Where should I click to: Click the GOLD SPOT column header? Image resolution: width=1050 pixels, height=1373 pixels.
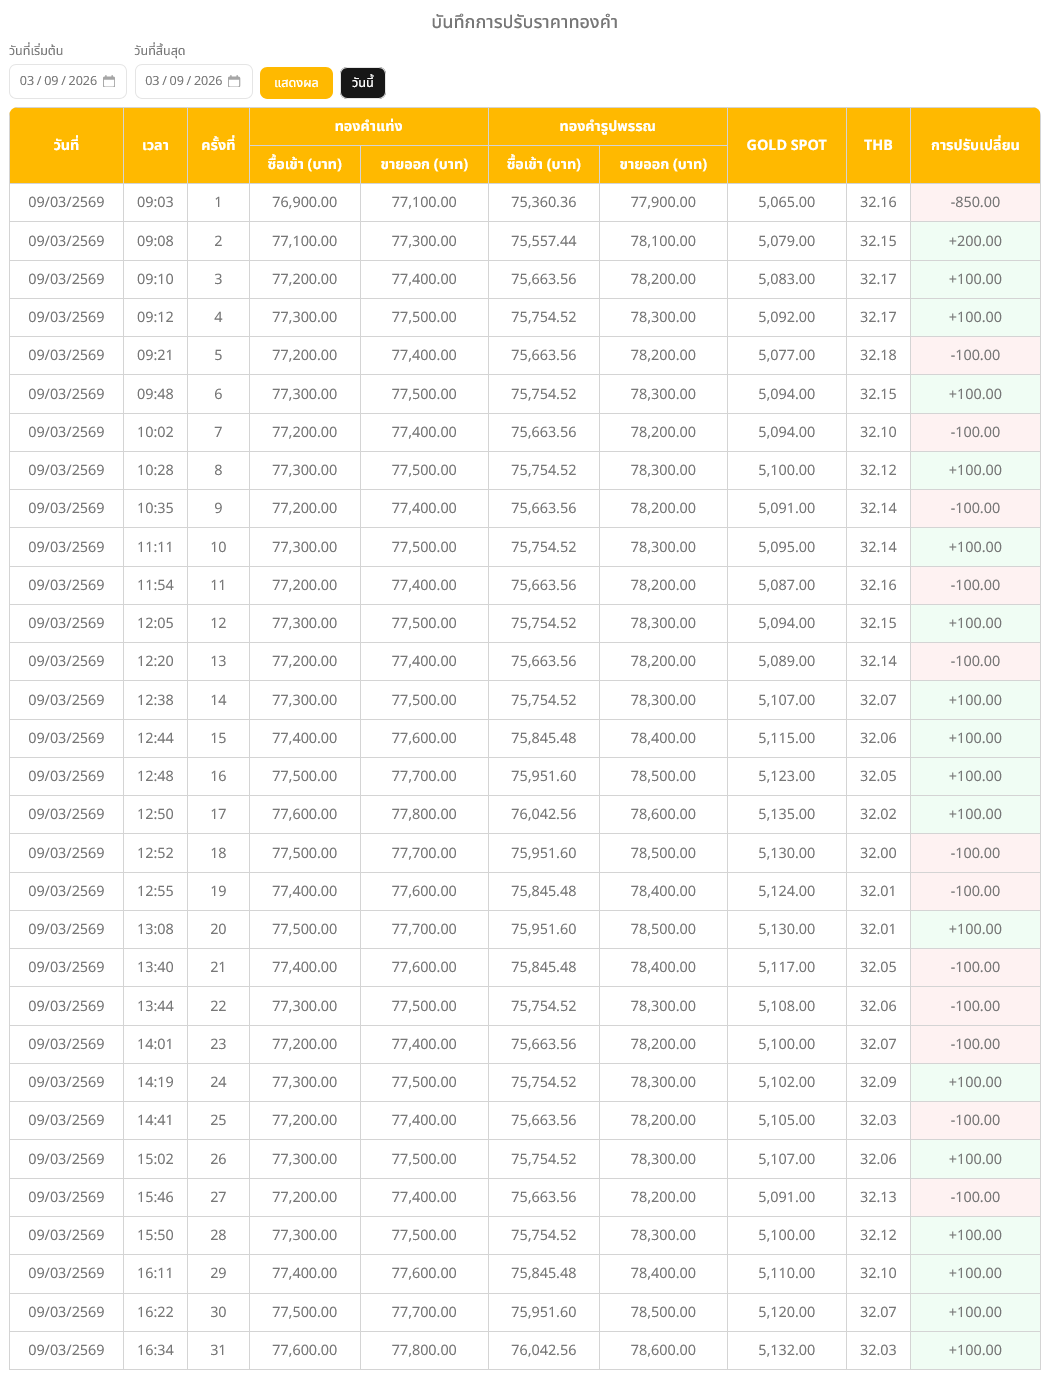[x=786, y=145]
